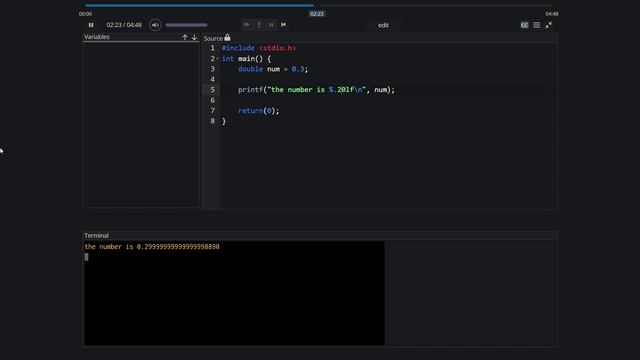The image size is (640, 360).
Task: Pause the video playback
Action: click(91, 25)
